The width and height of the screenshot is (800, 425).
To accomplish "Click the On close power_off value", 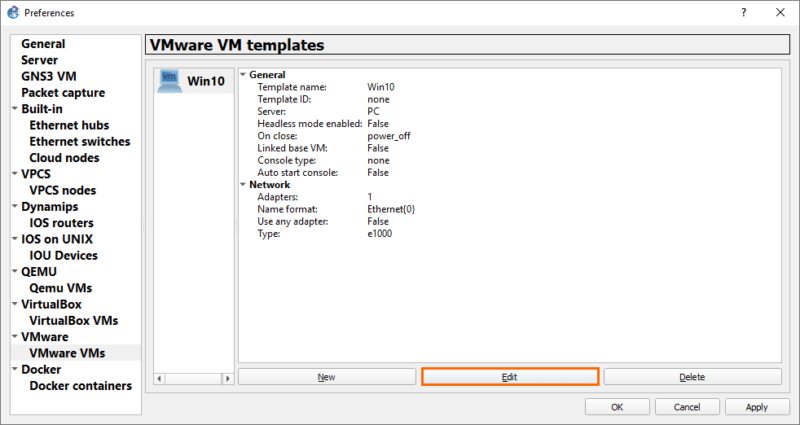I will pyautogui.click(x=389, y=136).
